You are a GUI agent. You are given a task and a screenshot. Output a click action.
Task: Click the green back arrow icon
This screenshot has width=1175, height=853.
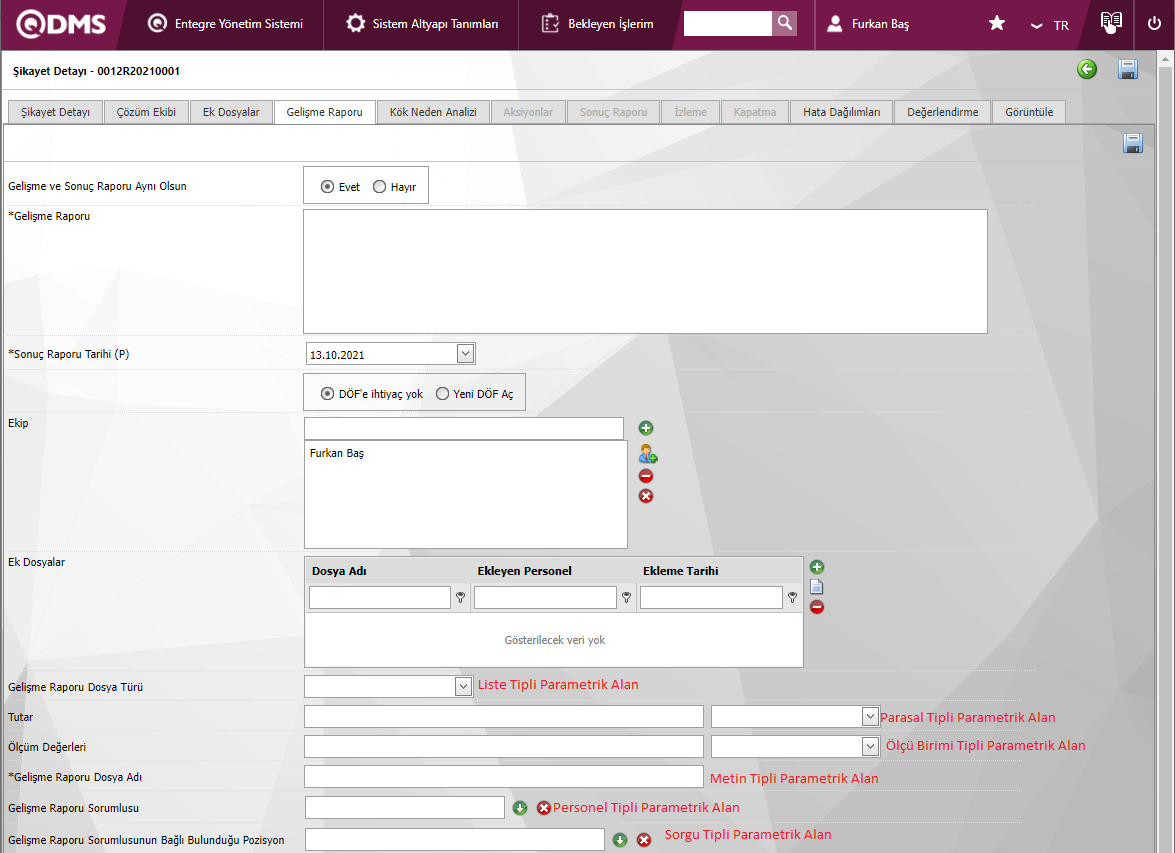tap(1087, 69)
